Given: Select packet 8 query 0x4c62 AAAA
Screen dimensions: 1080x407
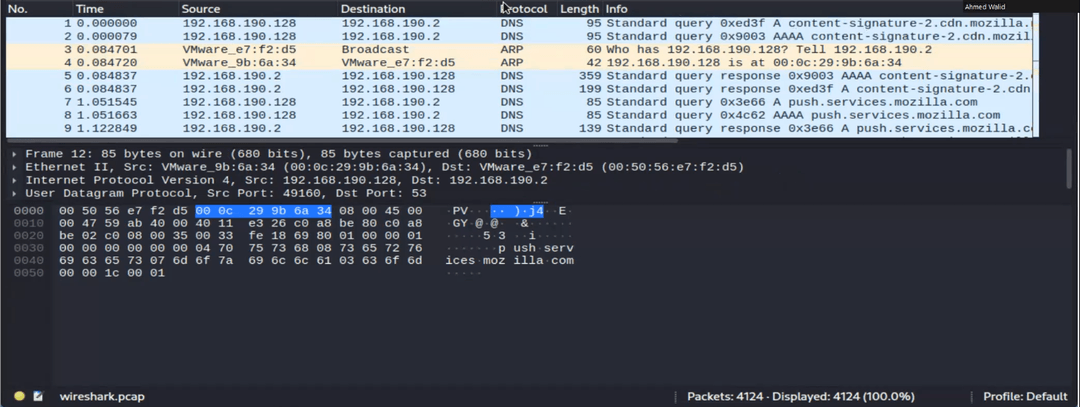Looking at the screenshot, I should tap(520, 115).
